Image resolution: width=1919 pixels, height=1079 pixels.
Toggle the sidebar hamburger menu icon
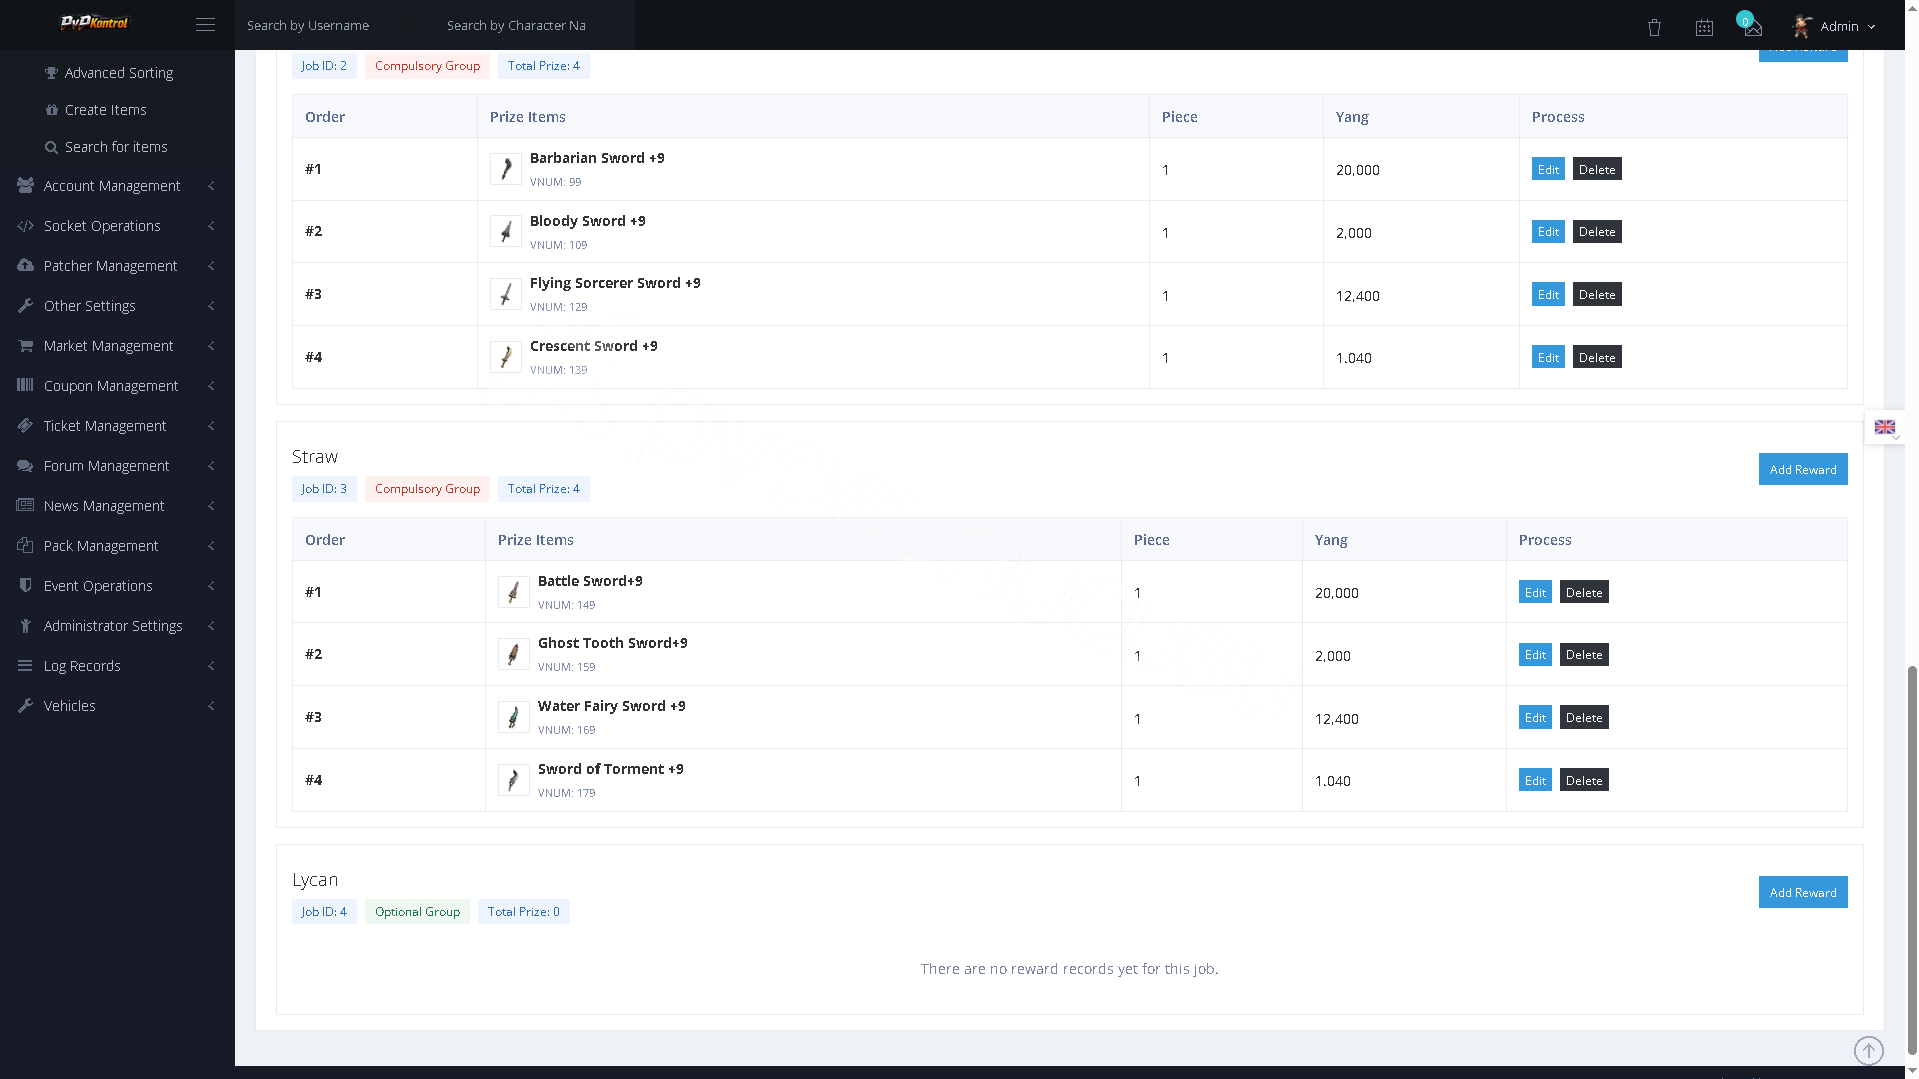[205, 25]
